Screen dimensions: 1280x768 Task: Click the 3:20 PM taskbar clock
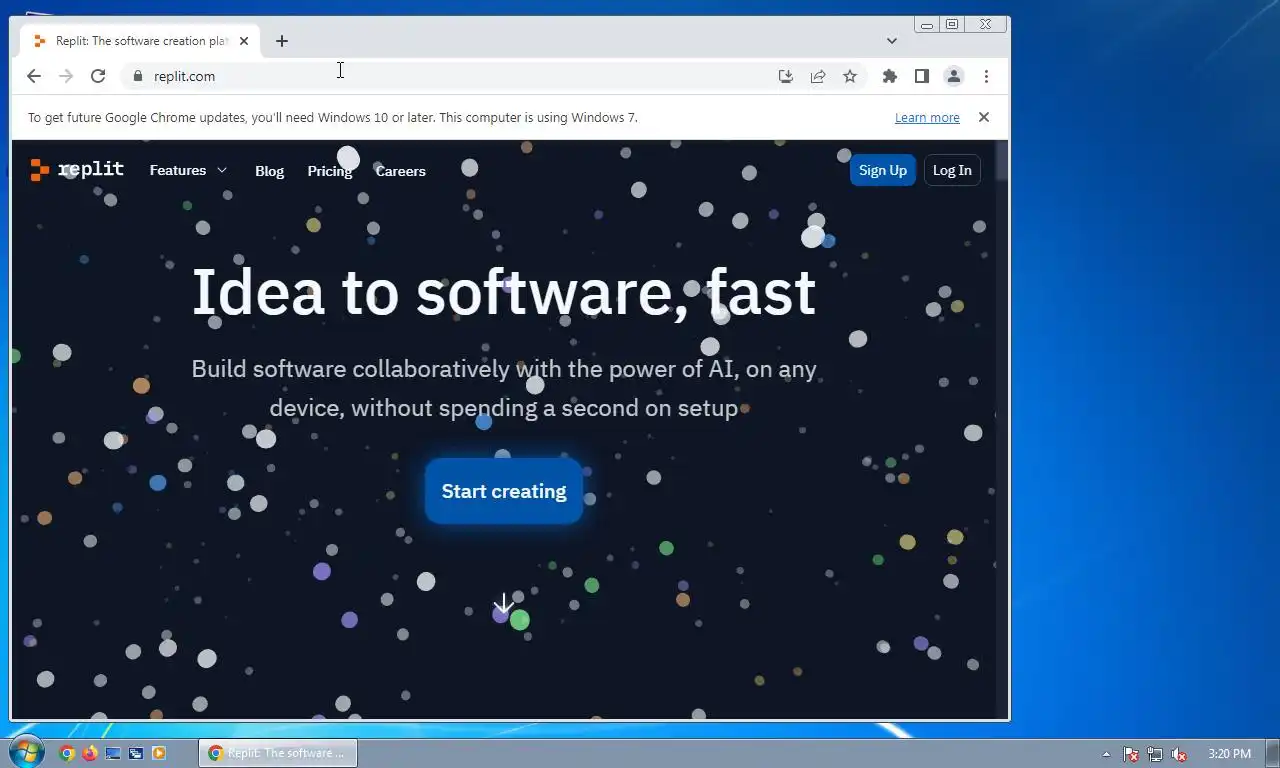point(1229,754)
